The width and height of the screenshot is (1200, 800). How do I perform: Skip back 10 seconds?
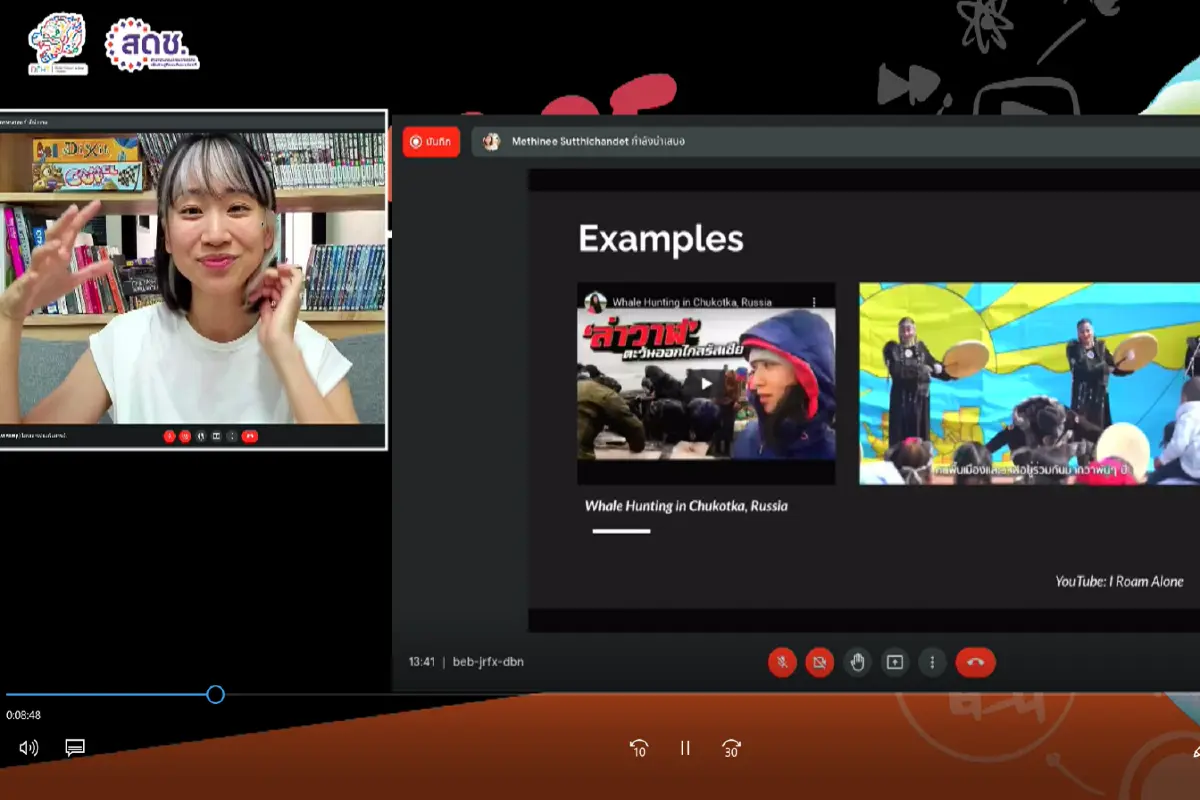coord(639,748)
